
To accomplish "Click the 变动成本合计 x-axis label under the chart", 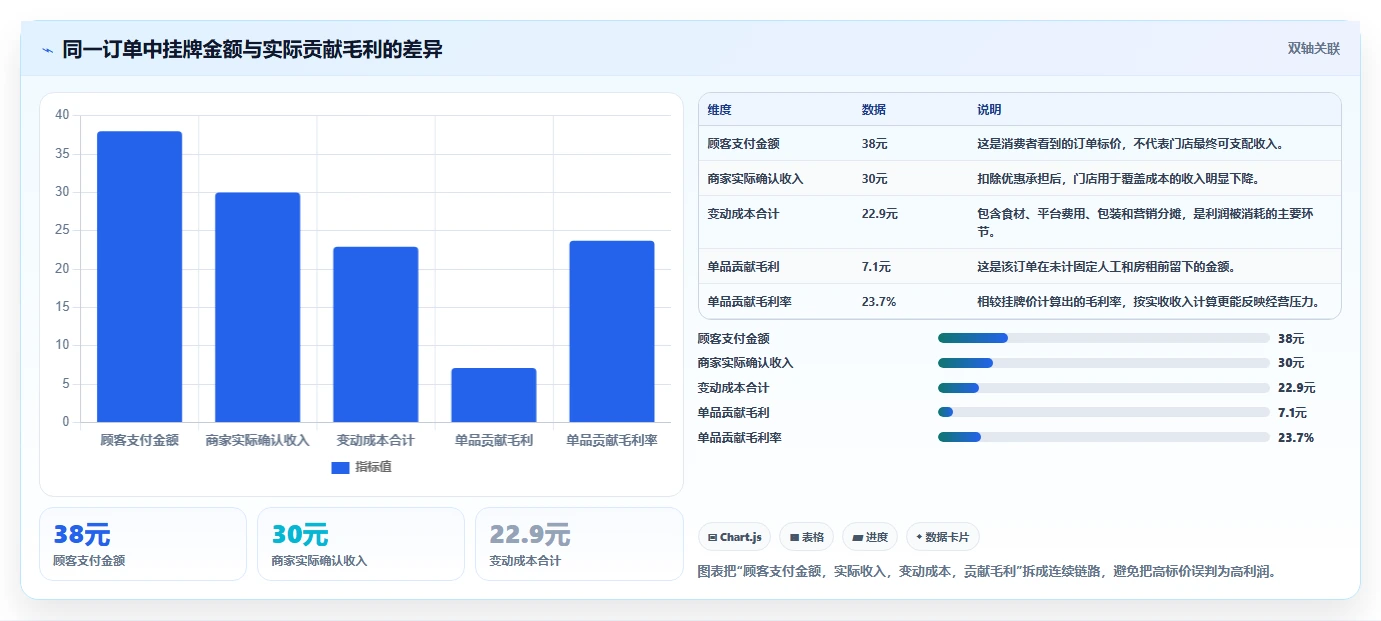I will pos(375,440).
